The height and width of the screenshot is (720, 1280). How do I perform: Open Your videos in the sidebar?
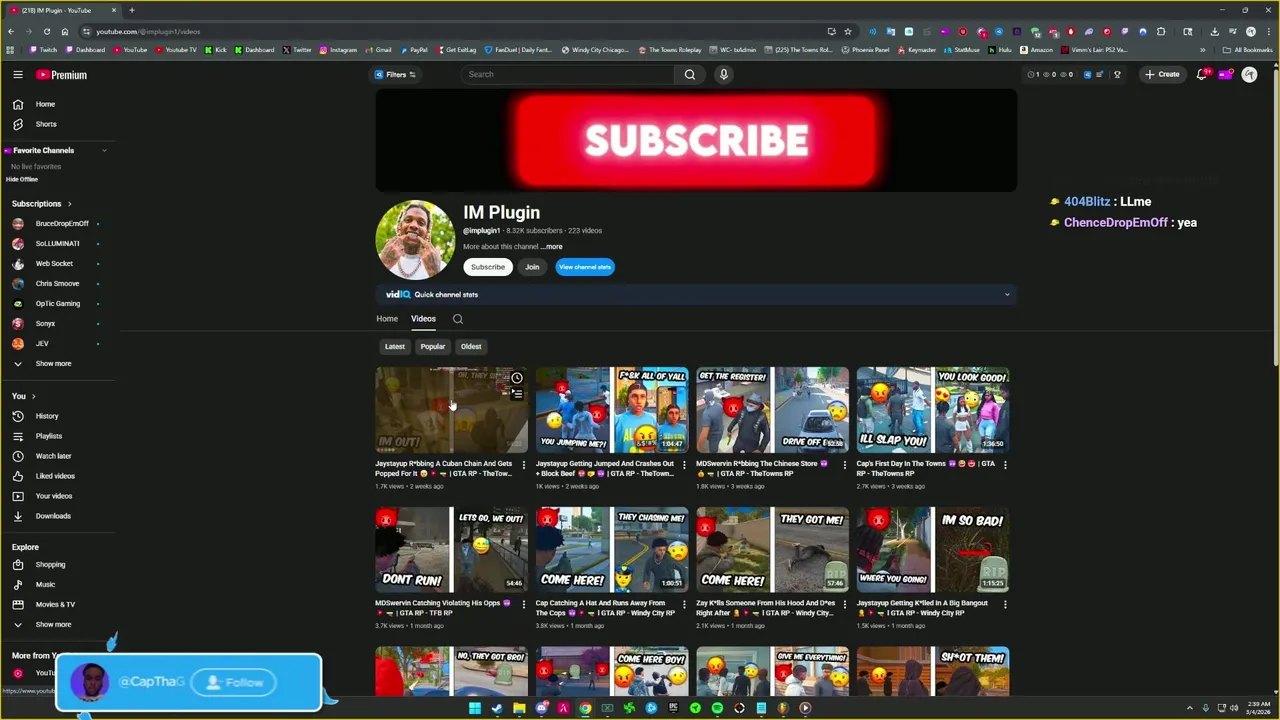(55, 496)
